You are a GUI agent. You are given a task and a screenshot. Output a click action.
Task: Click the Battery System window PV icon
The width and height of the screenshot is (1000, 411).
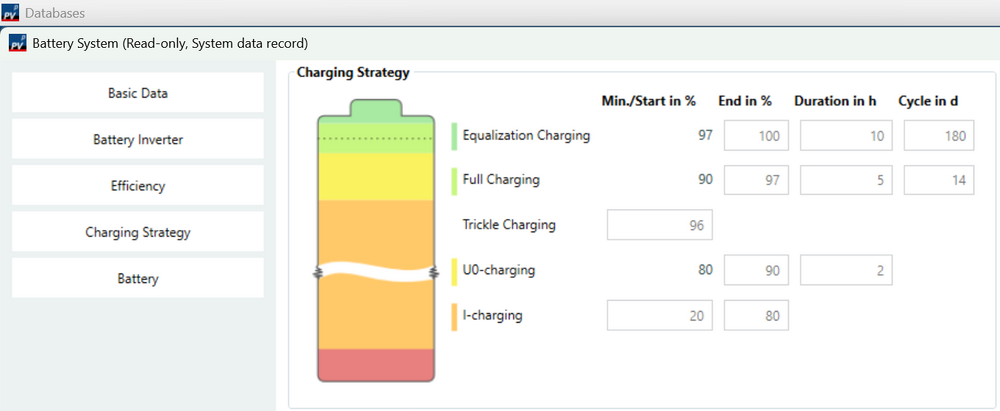pyautogui.click(x=18, y=43)
